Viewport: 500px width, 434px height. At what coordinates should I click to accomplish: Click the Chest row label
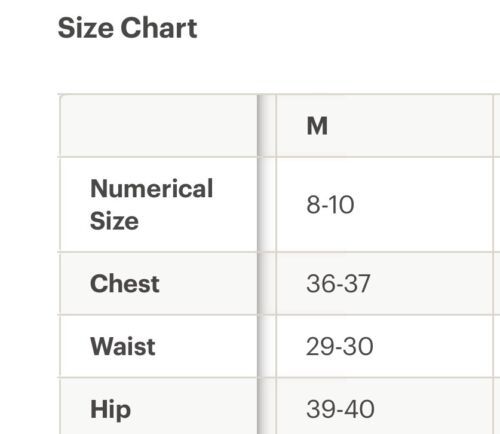[x=125, y=284]
